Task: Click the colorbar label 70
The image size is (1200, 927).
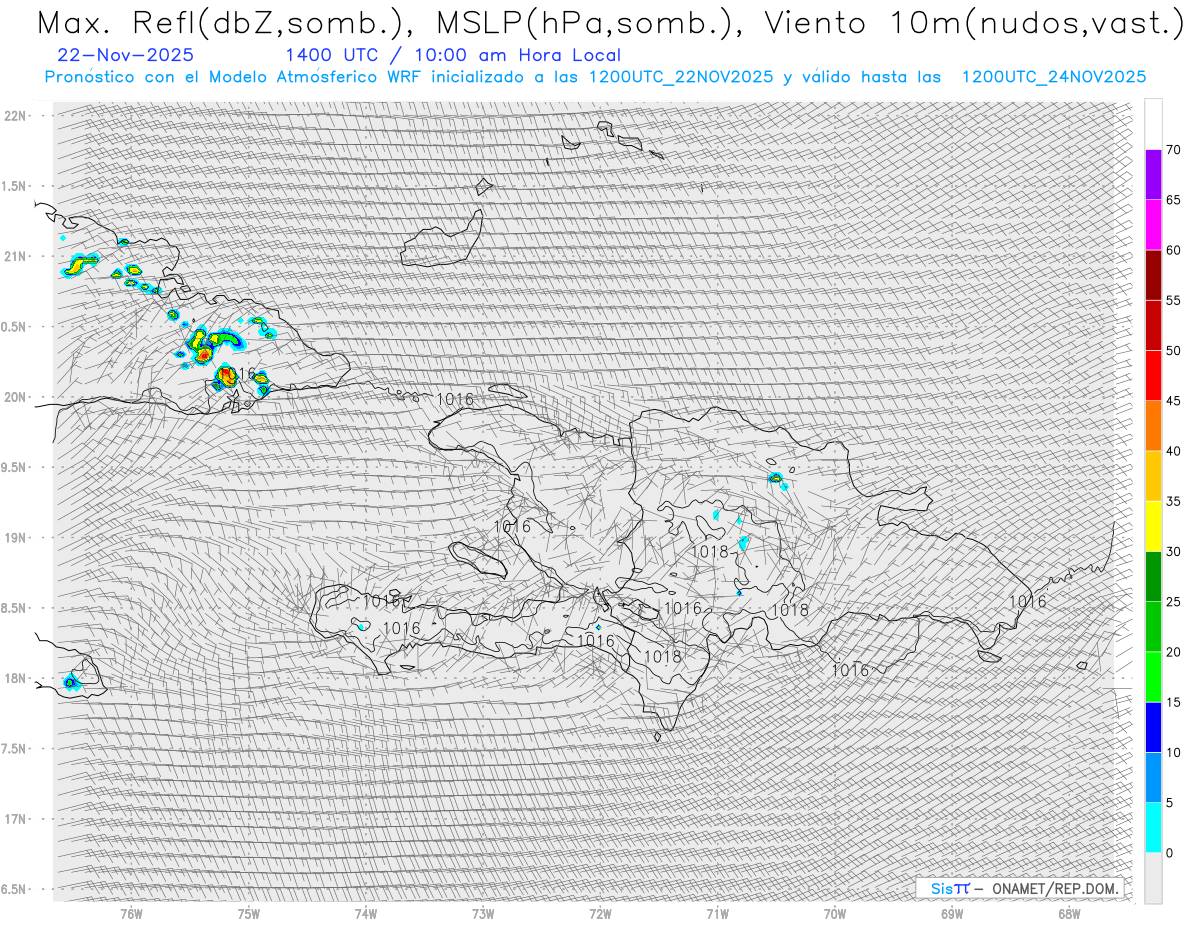Action: click(x=1173, y=150)
